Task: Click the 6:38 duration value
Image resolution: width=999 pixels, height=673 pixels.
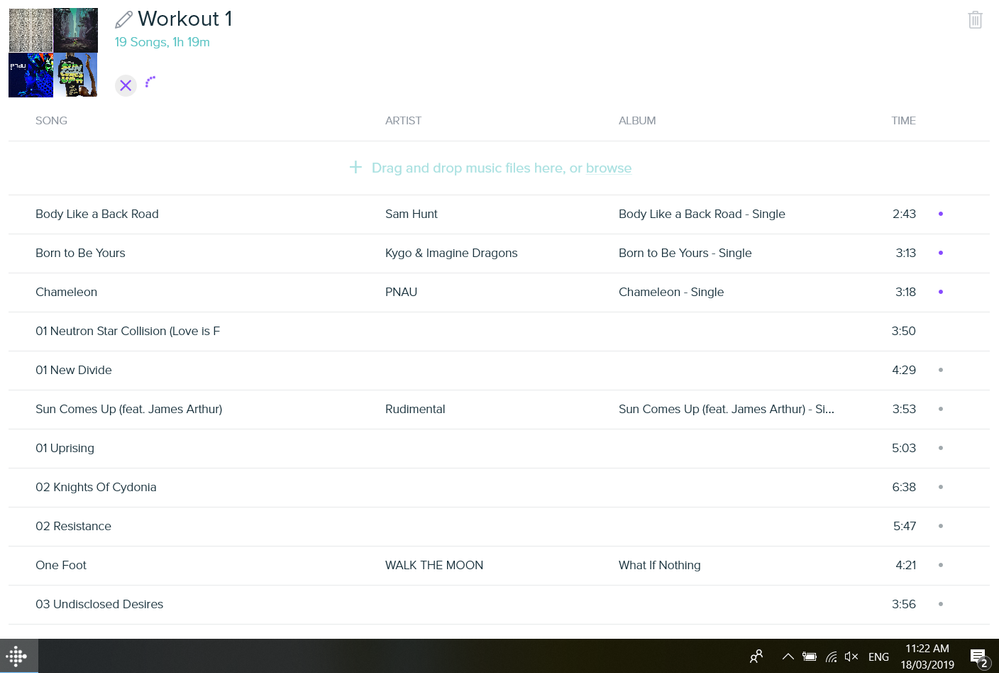Action: tap(903, 487)
